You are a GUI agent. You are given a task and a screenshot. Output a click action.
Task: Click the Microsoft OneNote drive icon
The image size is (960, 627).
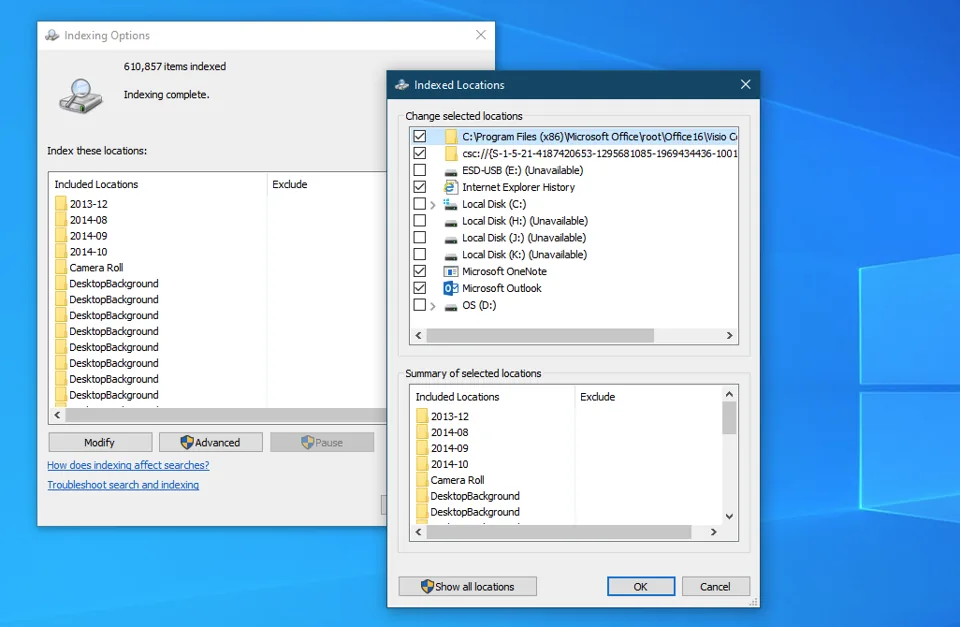tap(450, 271)
